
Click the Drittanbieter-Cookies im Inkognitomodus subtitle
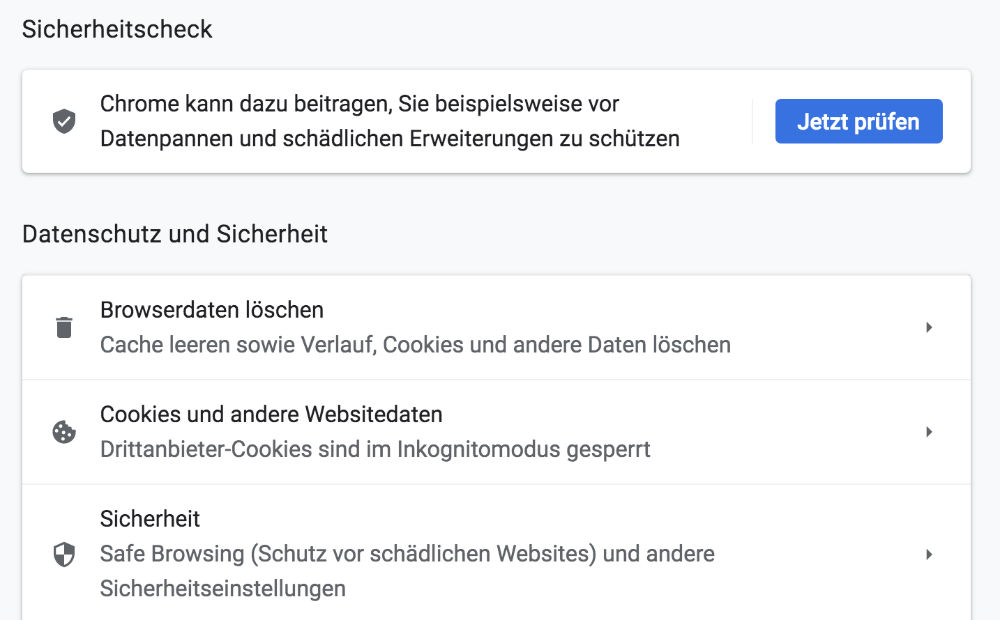click(x=375, y=449)
